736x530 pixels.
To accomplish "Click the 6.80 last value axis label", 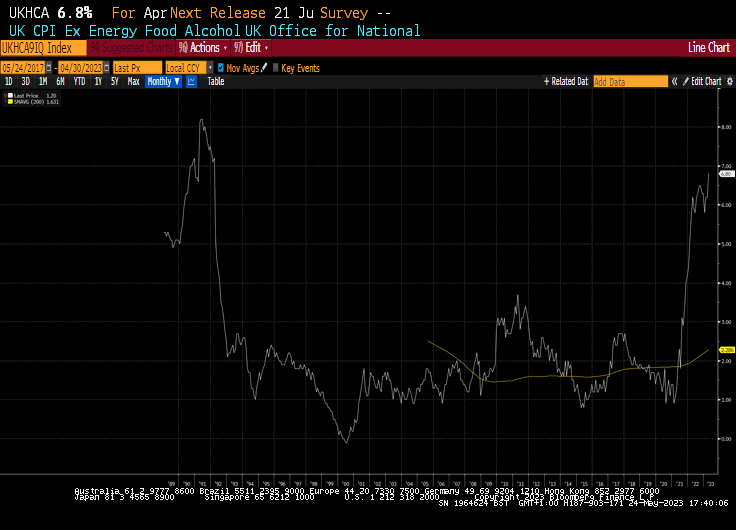I will (x=727, y=174).
